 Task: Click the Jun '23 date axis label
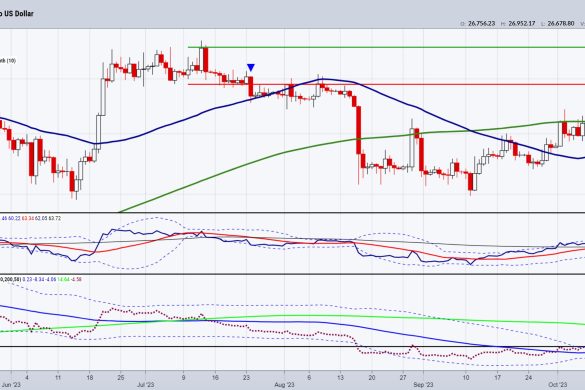[x=11, y=385]
